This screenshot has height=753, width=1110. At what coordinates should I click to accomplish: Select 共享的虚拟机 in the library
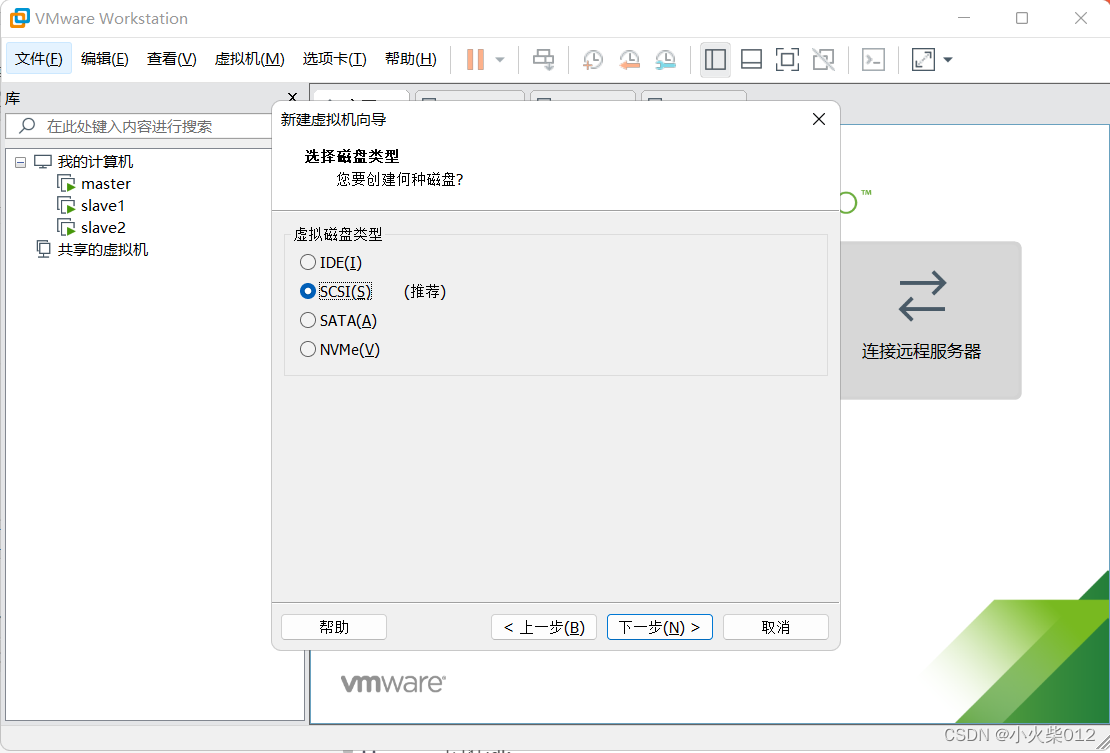tap(103, 250)
